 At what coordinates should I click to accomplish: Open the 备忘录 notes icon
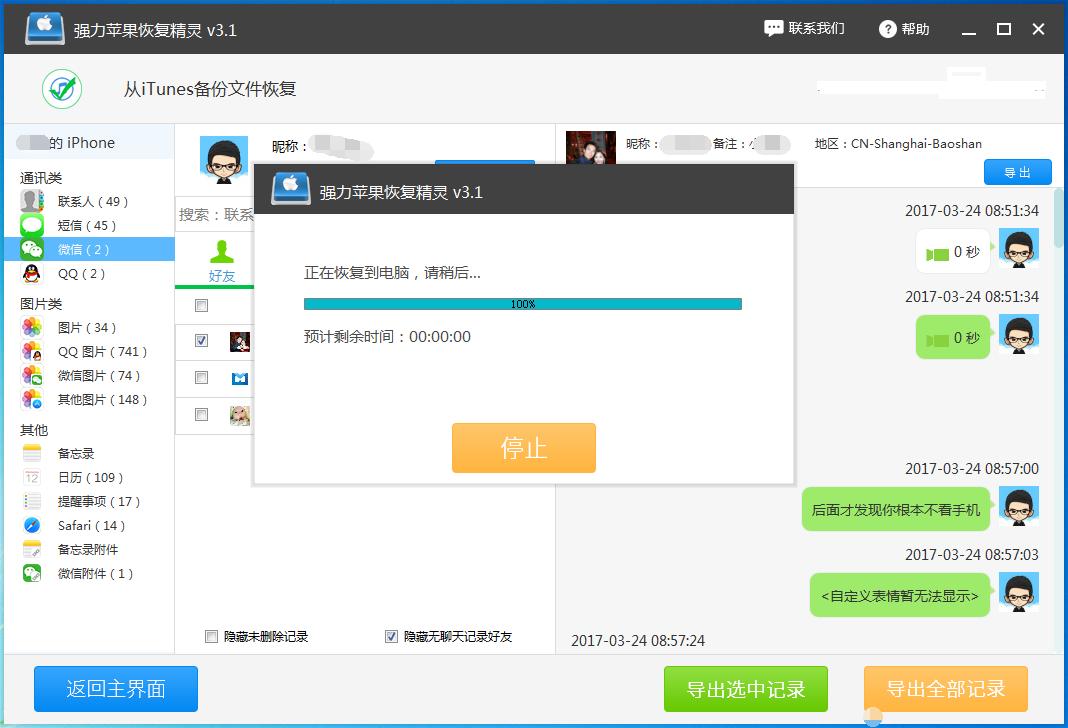point(30,452)
